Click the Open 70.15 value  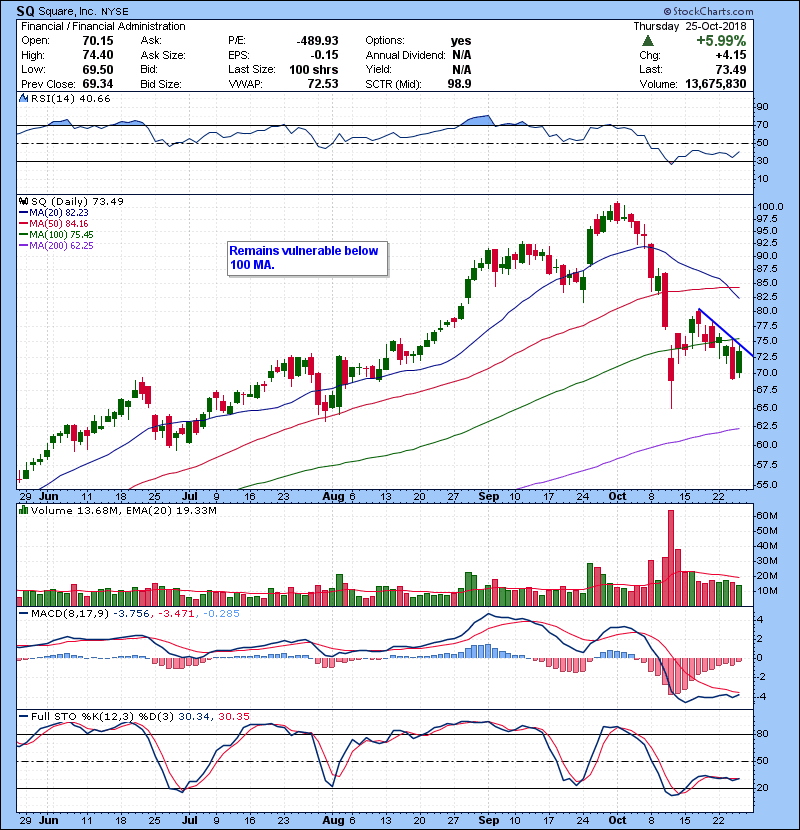[x=98, y=41]
